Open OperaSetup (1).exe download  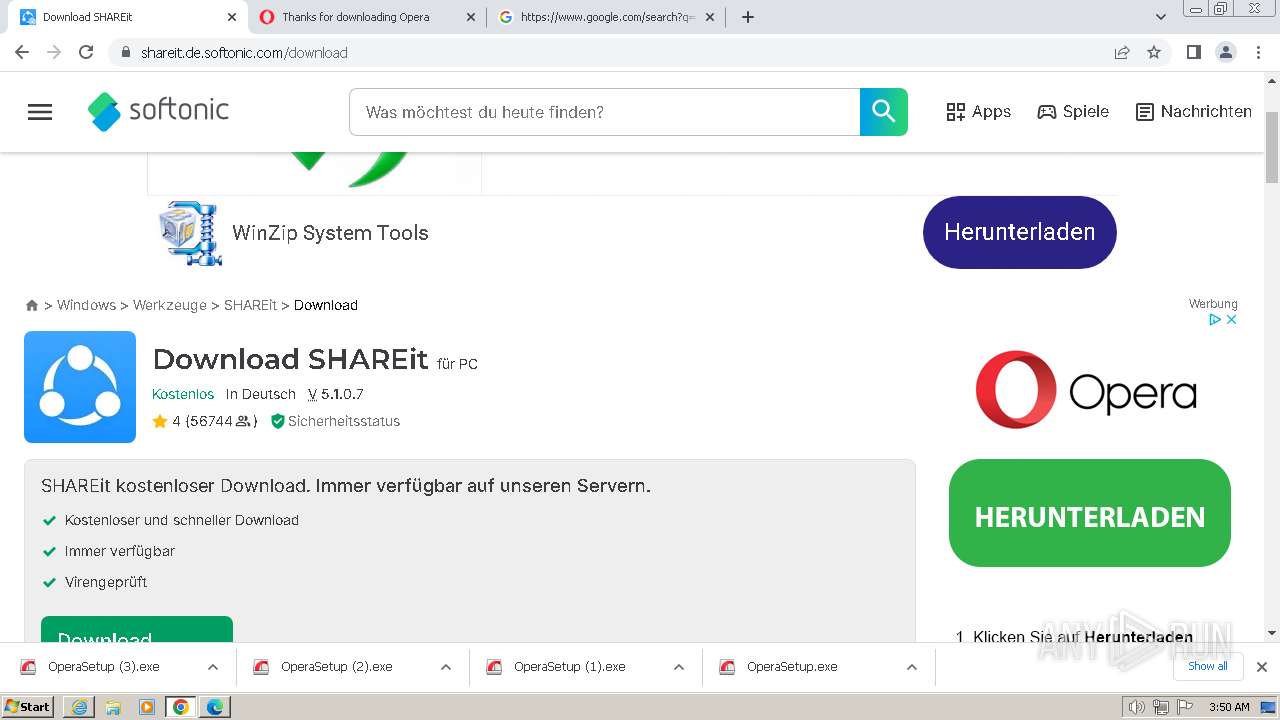click(569, 667)
